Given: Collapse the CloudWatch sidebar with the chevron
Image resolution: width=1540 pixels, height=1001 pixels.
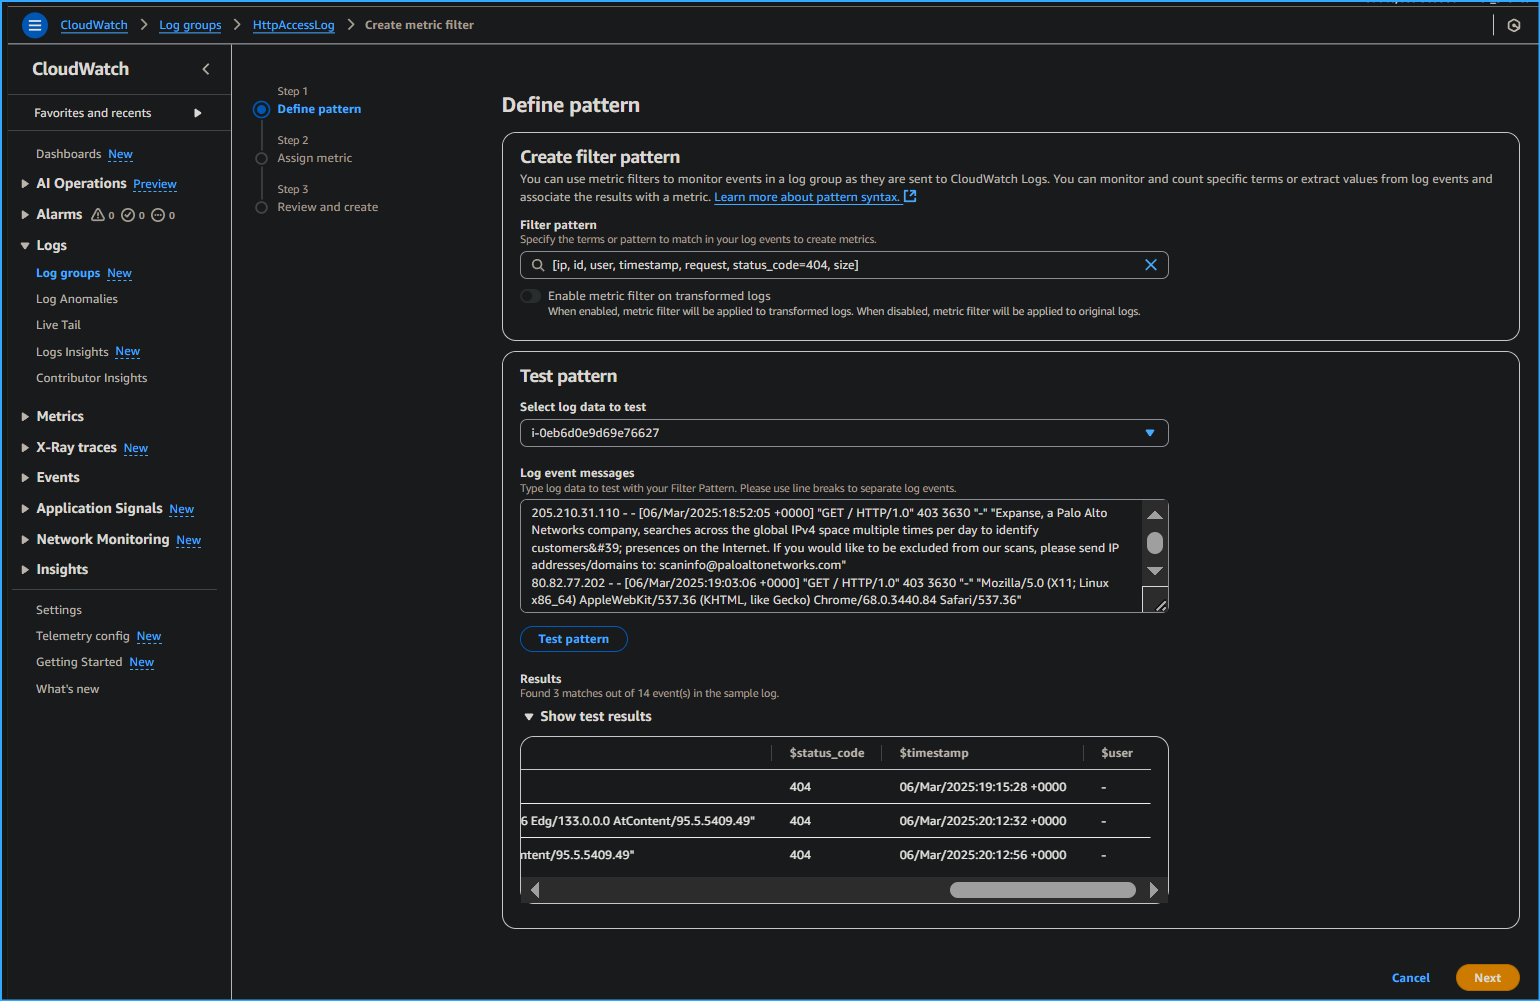Looking at the screenshot, I should (x=205, y=70).
